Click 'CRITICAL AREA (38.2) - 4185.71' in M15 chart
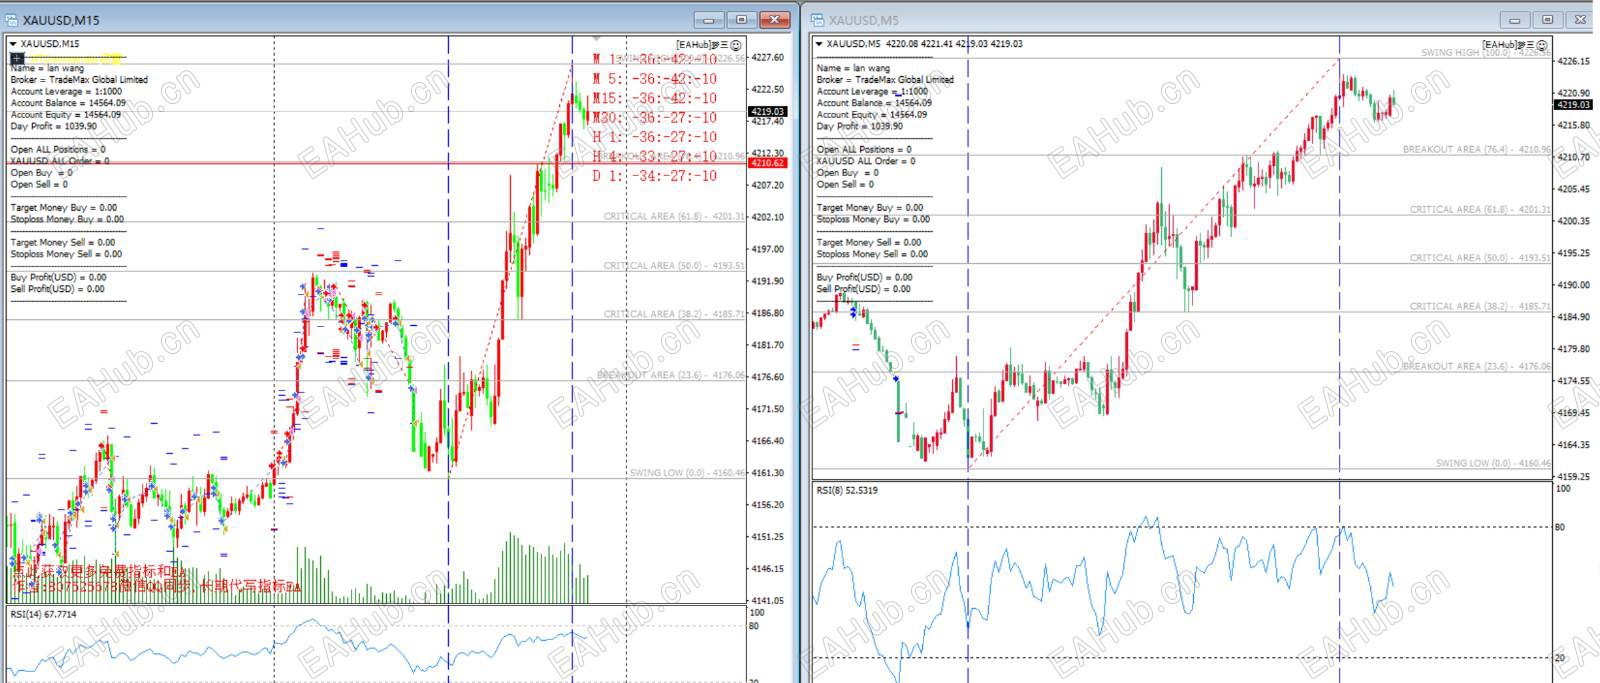Image resolution: width=1600 pixels, height=683 pixels. pos(674,314)
